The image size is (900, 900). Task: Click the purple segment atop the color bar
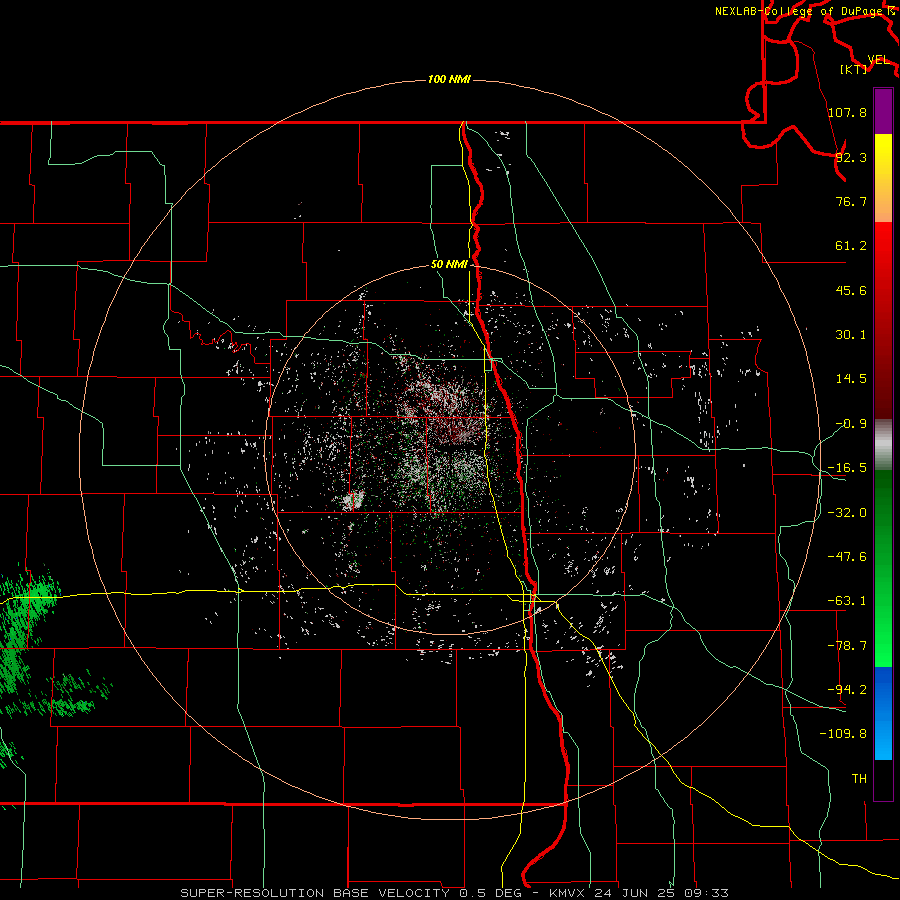pos(883,112)
